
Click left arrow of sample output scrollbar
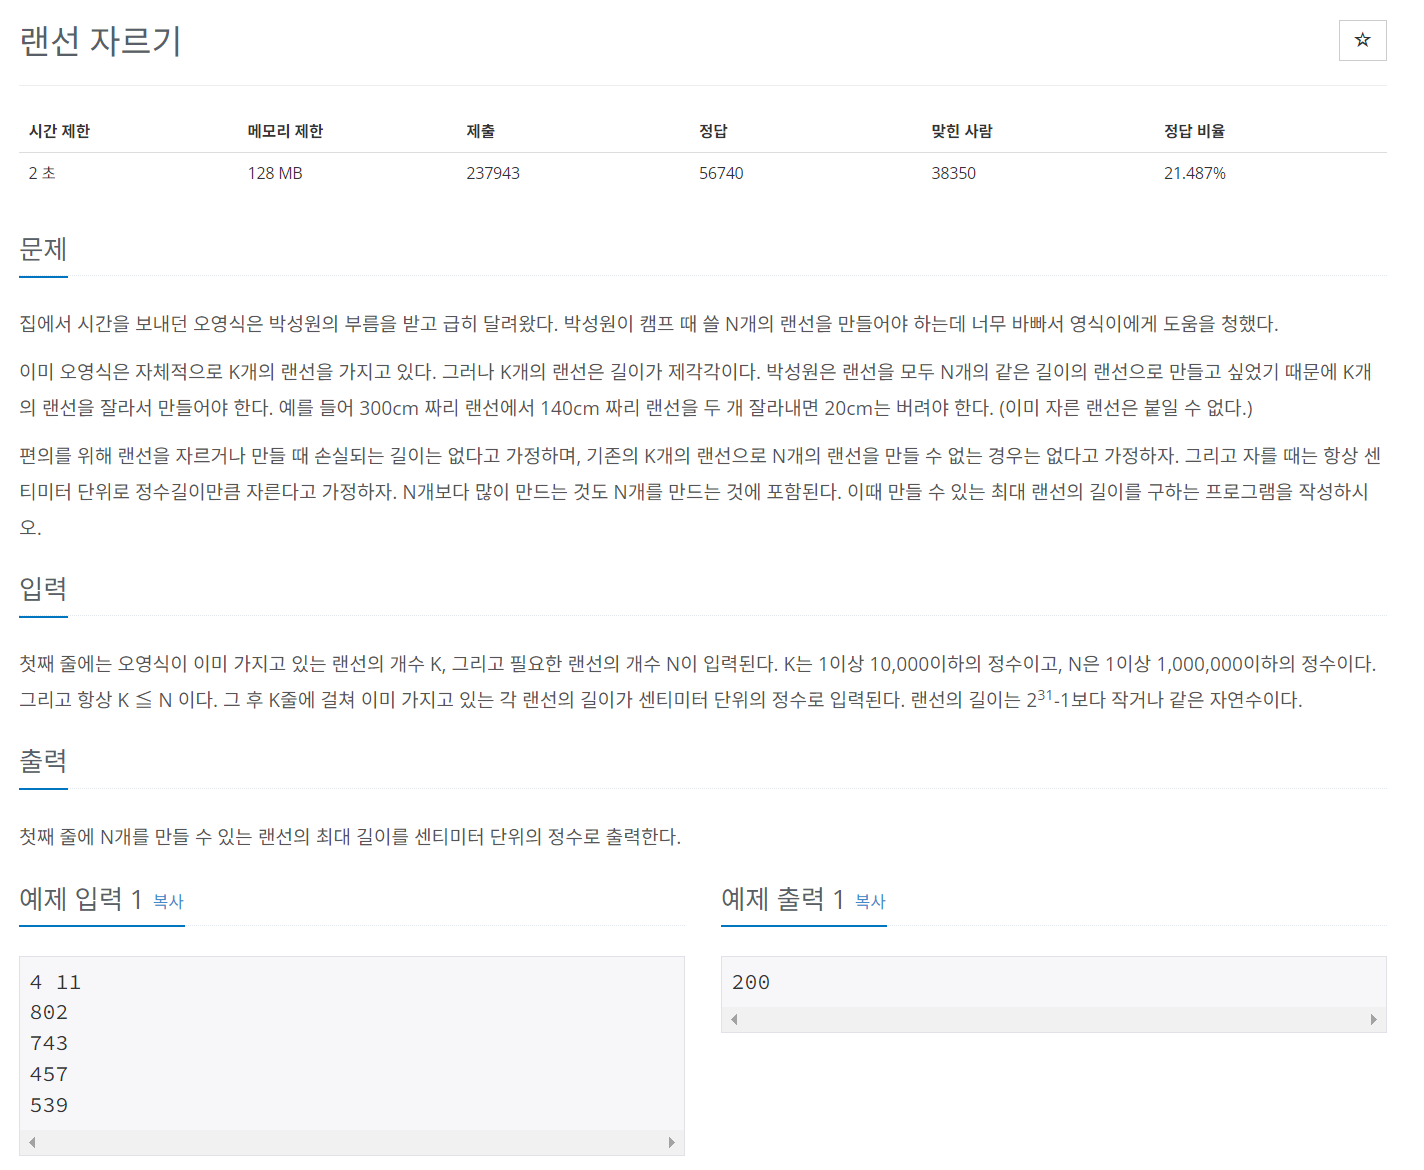point(734,1019)
